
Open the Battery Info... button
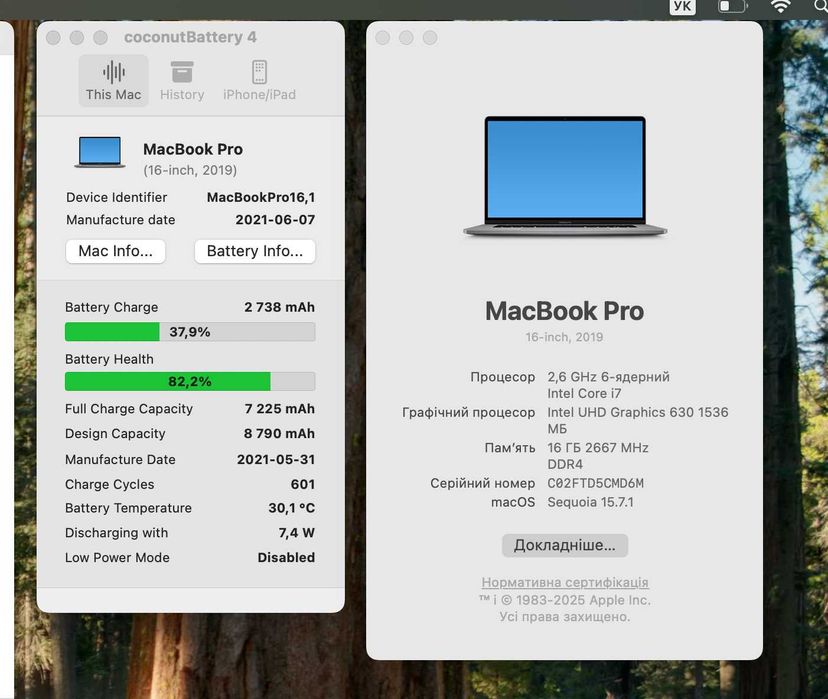[x=255, y=251]
